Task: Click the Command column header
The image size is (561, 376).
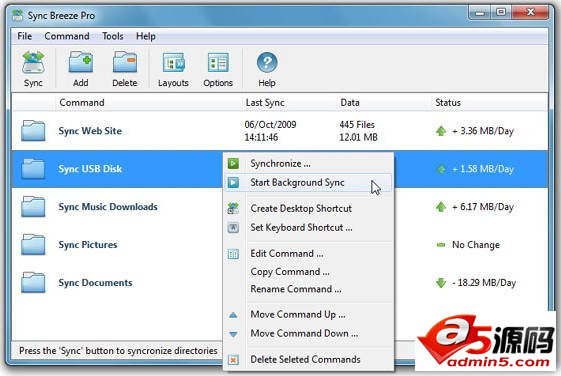Action: point(82,103)
